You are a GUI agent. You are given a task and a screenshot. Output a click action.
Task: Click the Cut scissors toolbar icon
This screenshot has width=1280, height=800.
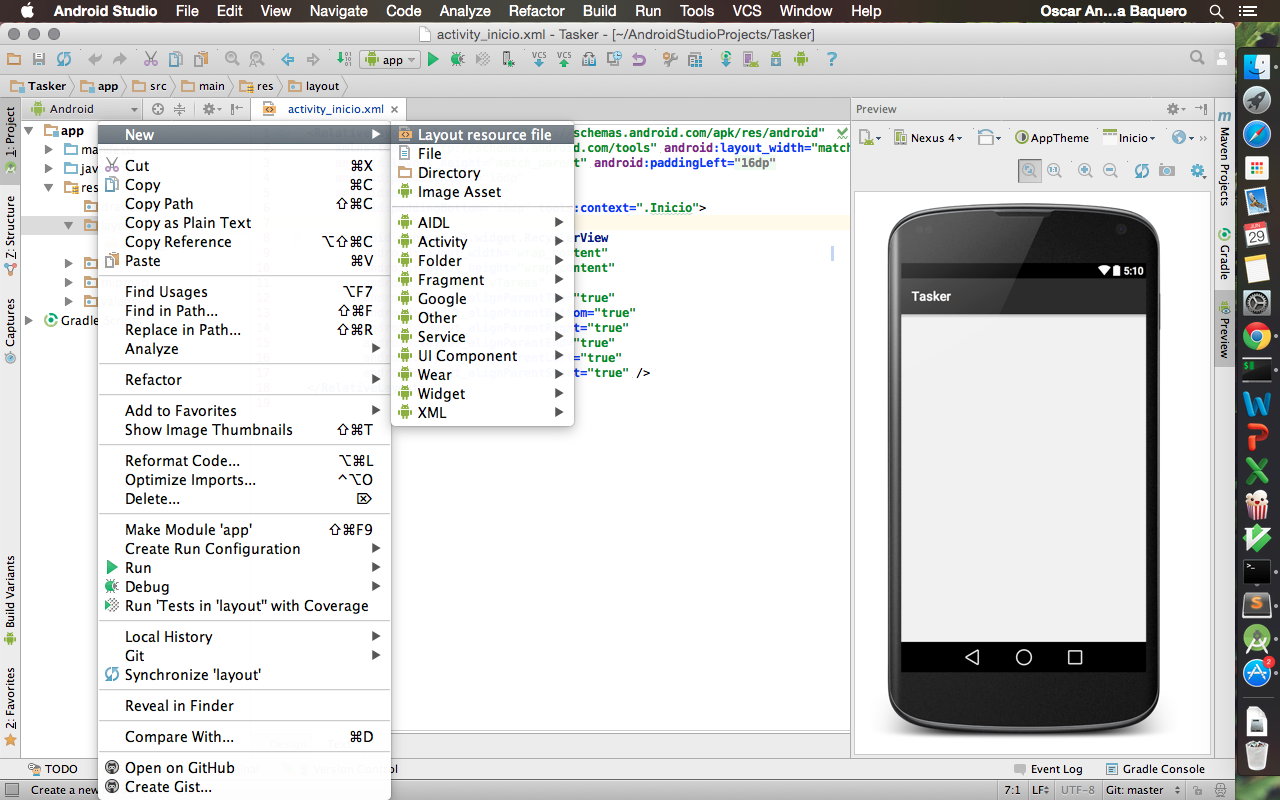point(151,60)
